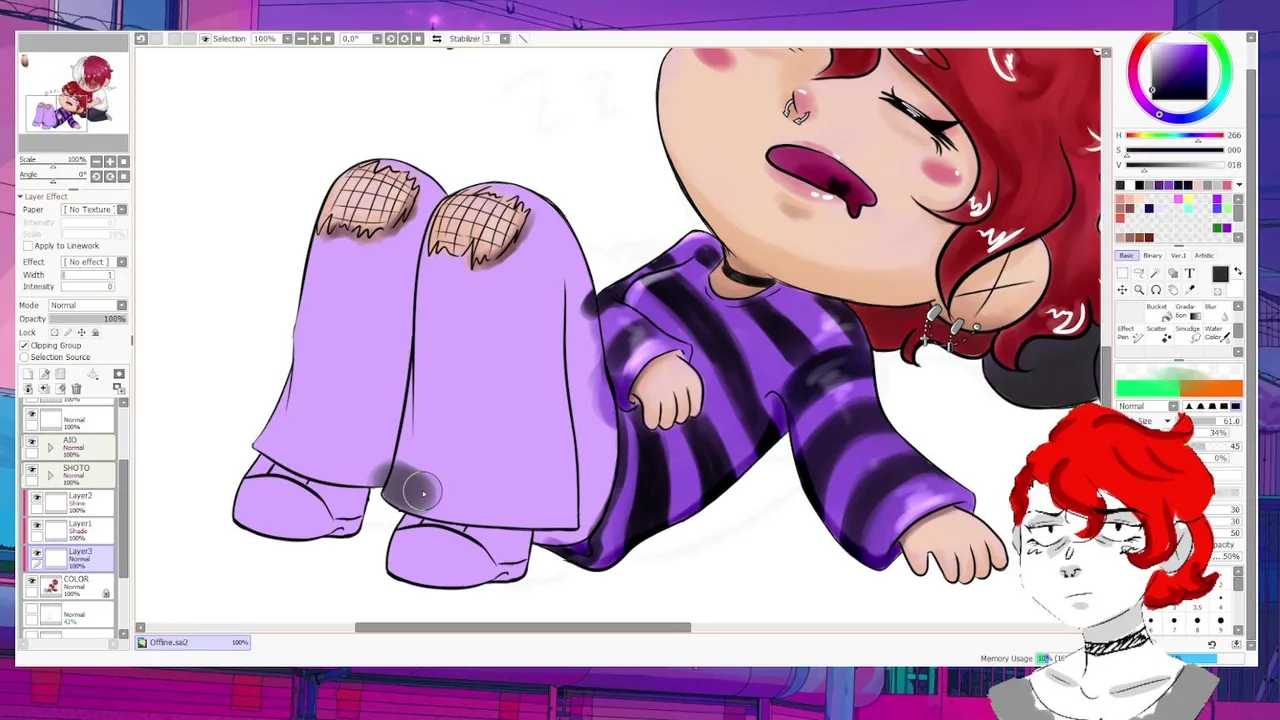This screenshot has height=720, width=1280.
Task: Switch to the Binary tool tab
Action: click(x=1152, y=256)
